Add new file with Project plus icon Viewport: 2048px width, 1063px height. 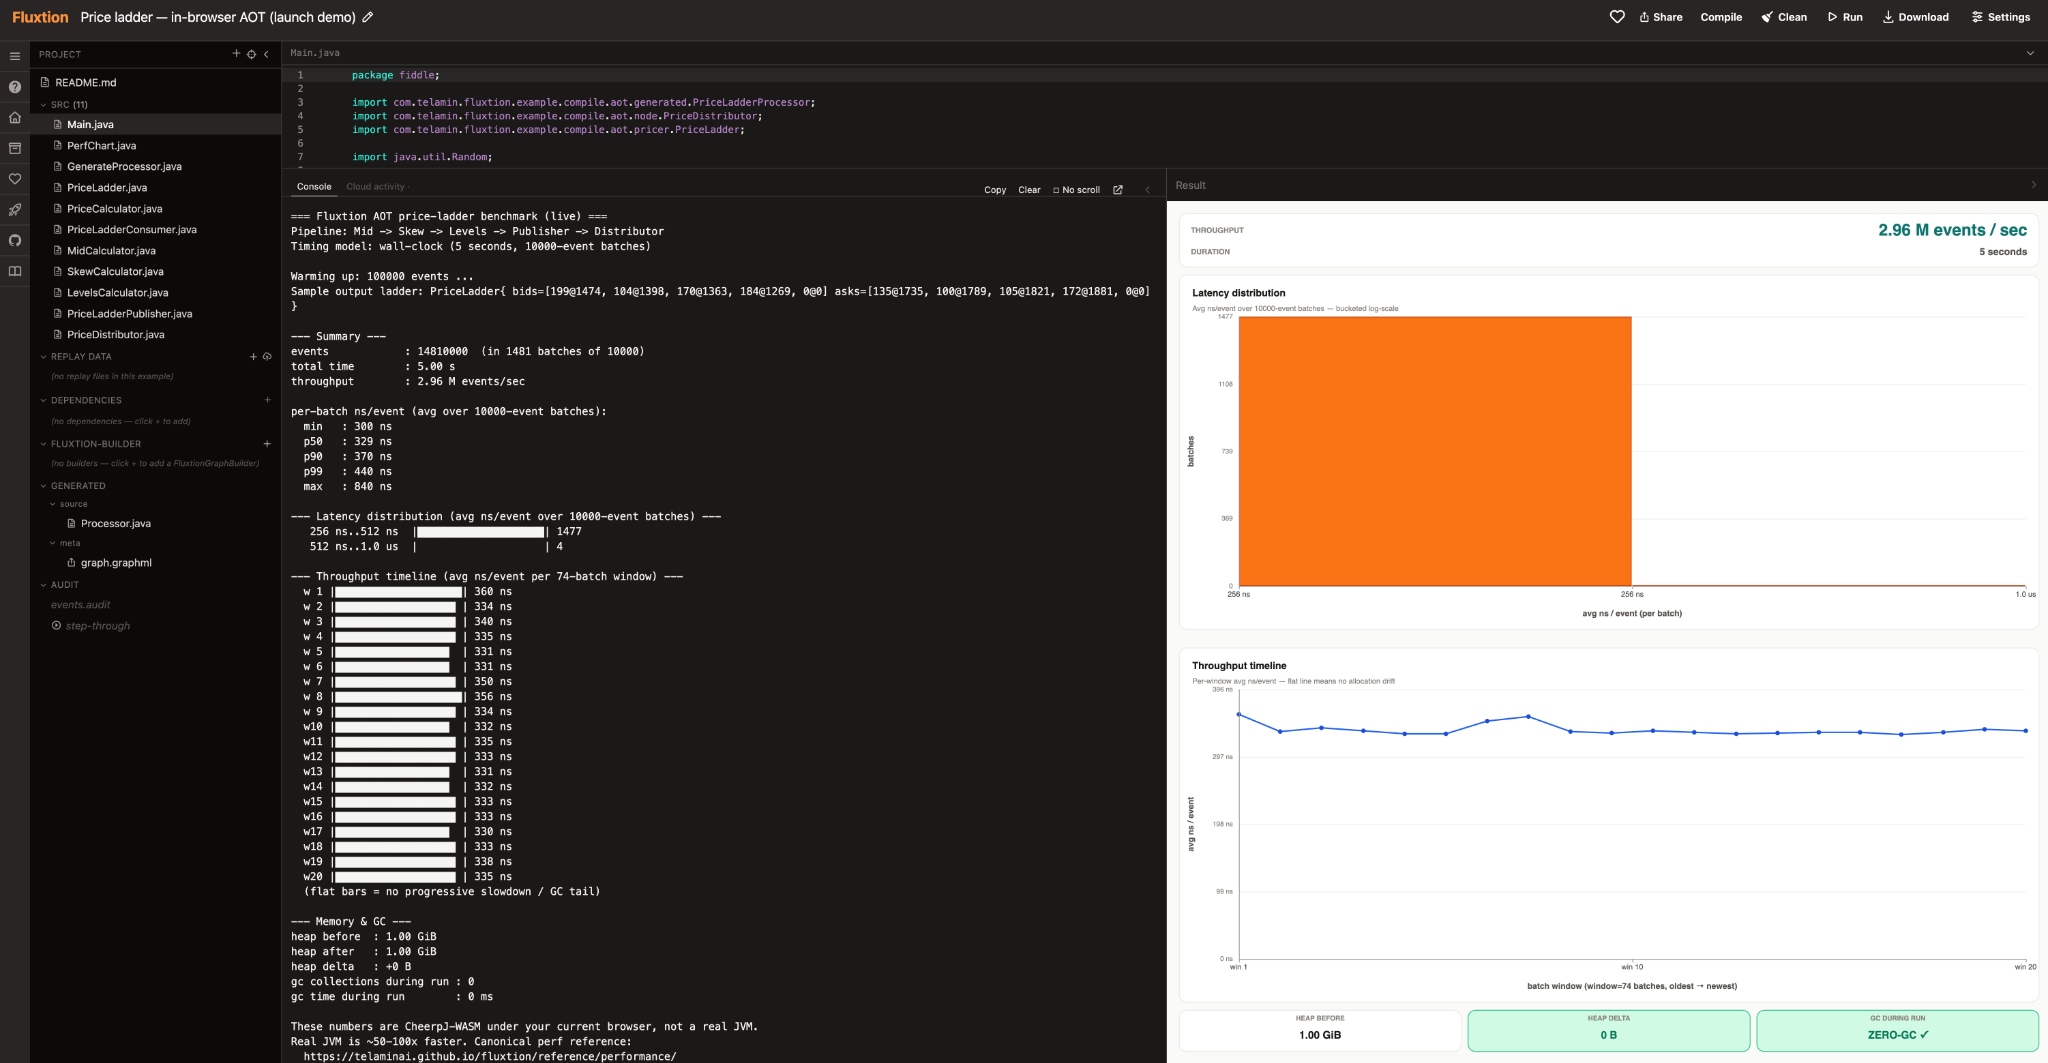point(237,54)
